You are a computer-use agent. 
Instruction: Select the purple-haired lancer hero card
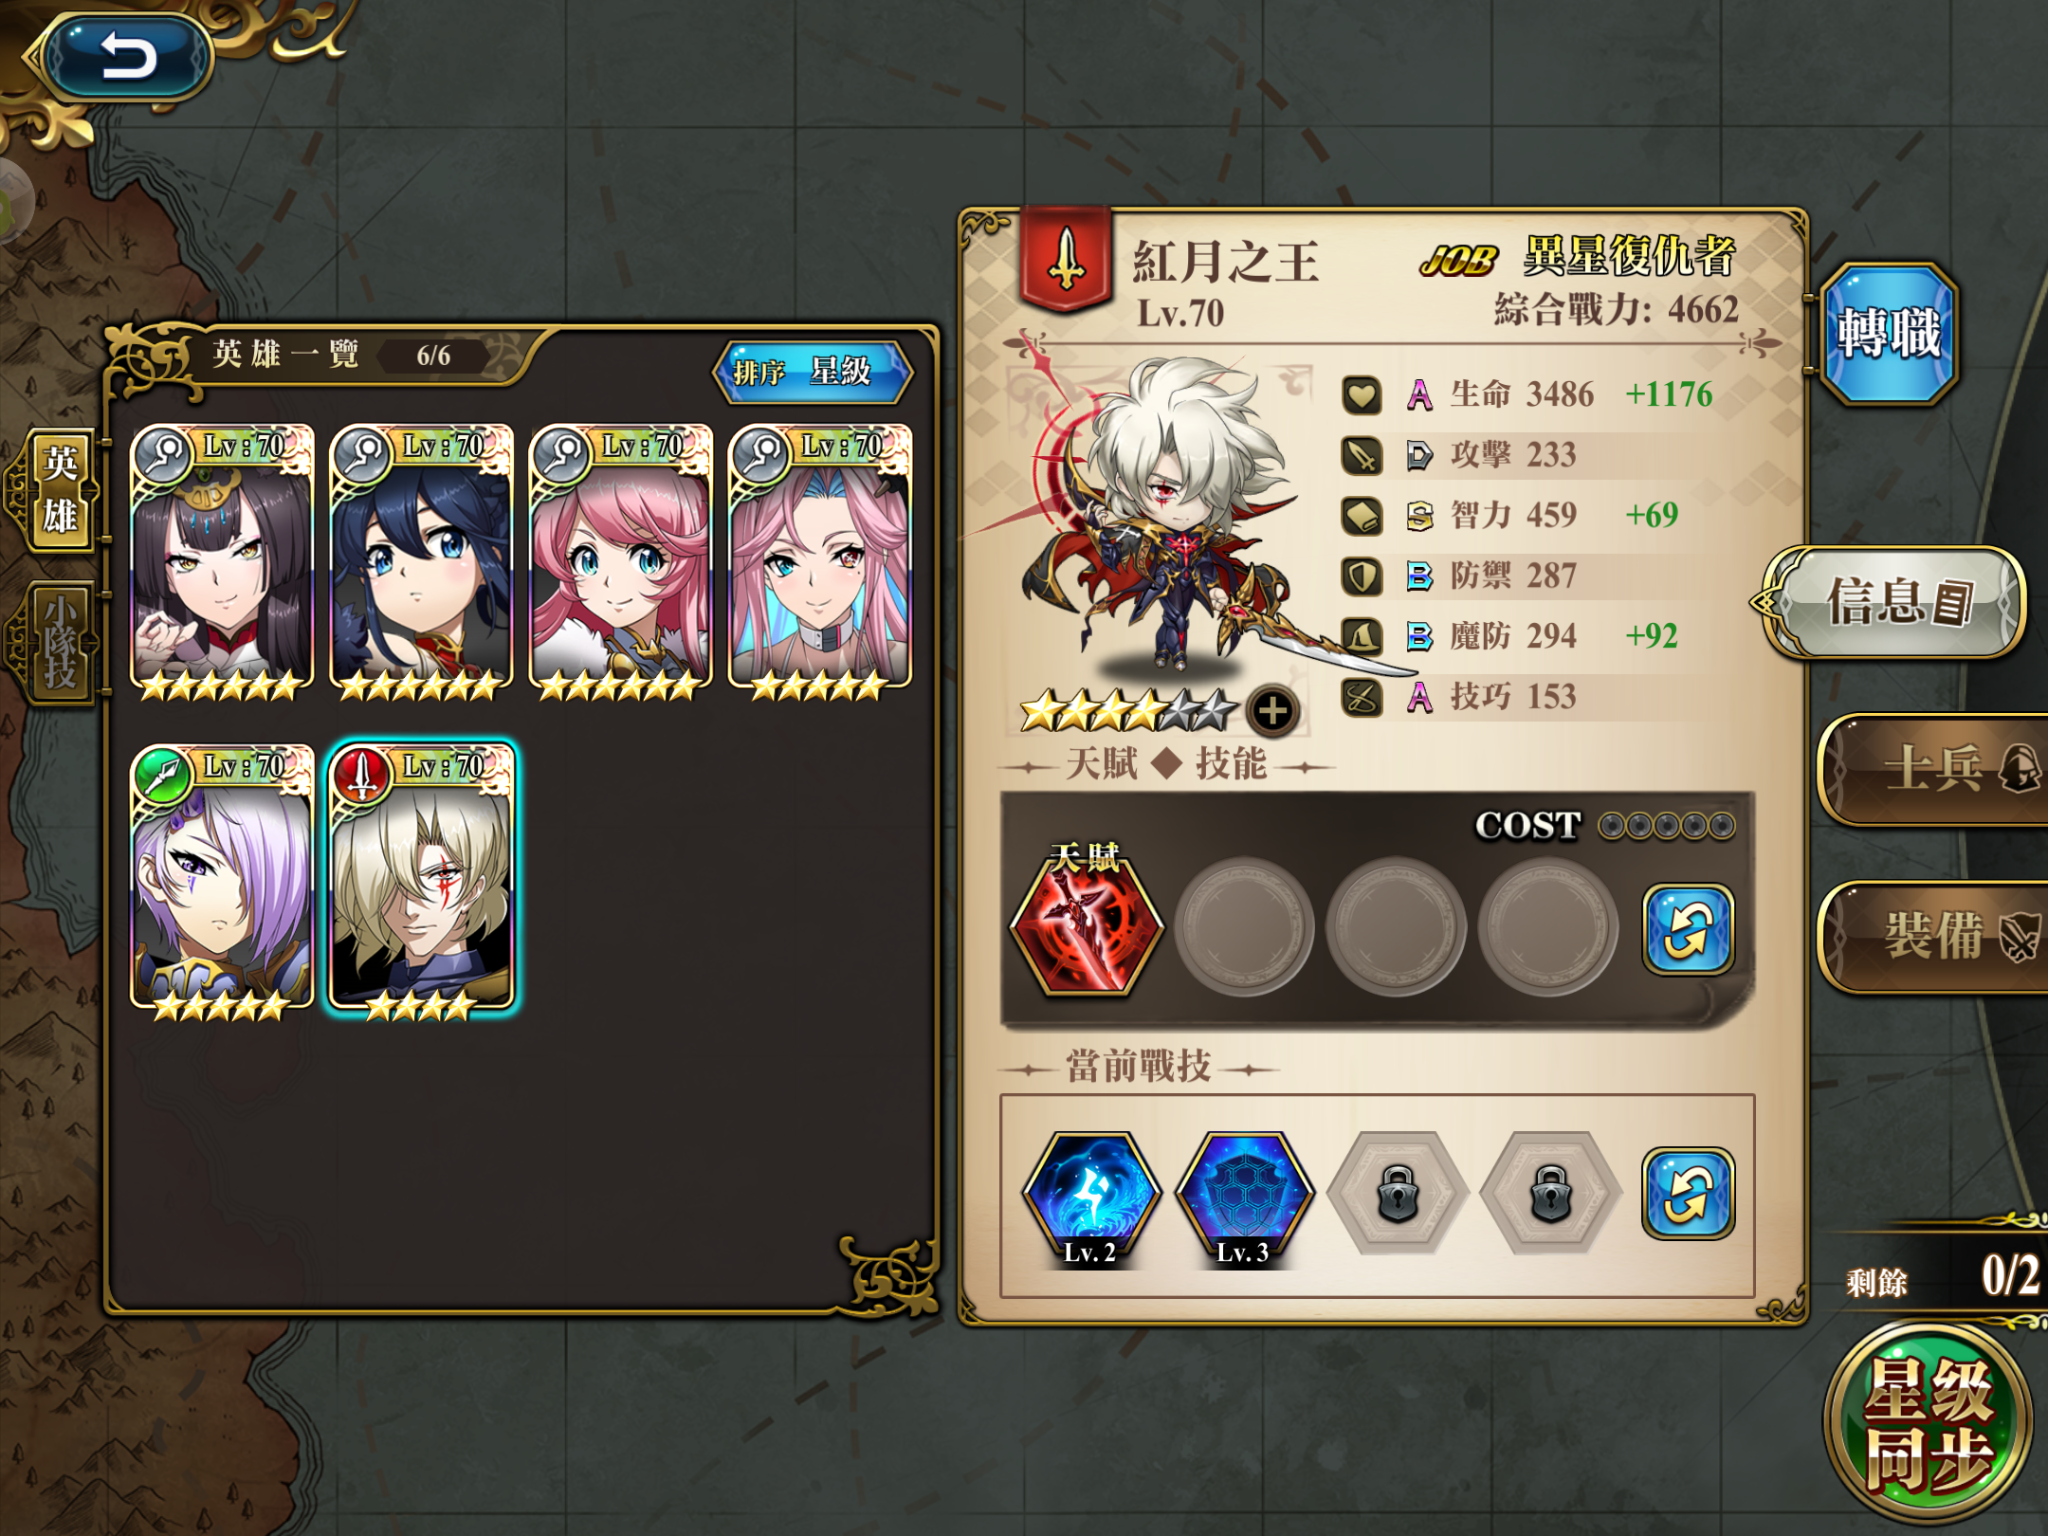tap(222, 880)
